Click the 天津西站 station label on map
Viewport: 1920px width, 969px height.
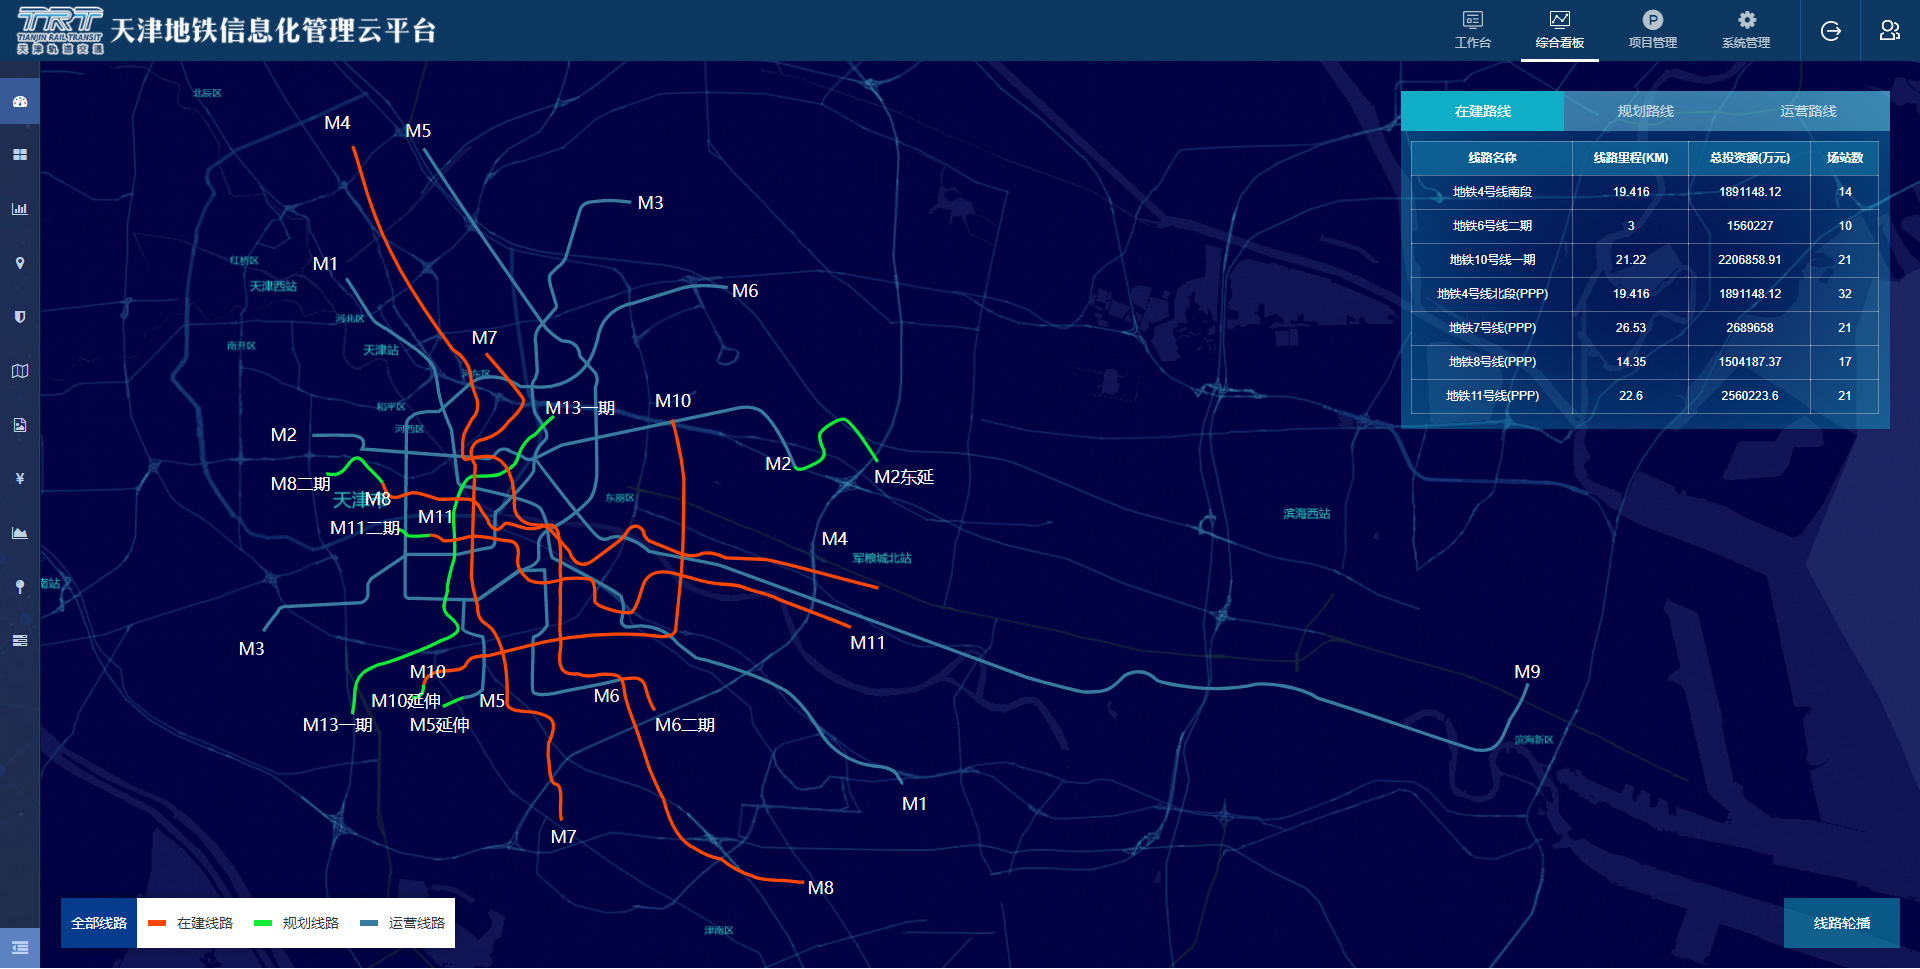[273, 286]
